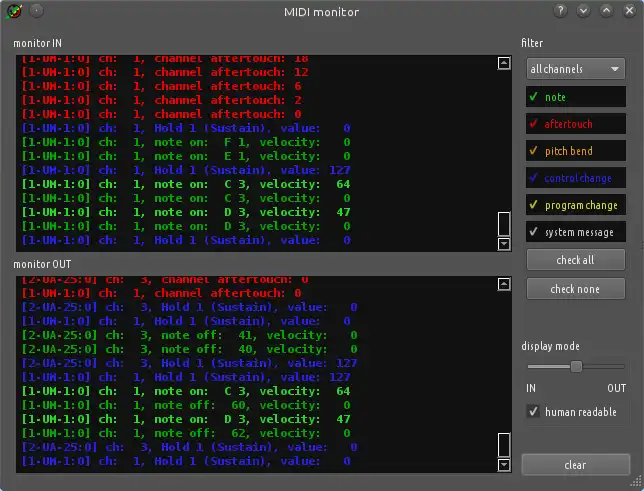Open the help question mark button

pyautogui.click(x=560, y=11)
